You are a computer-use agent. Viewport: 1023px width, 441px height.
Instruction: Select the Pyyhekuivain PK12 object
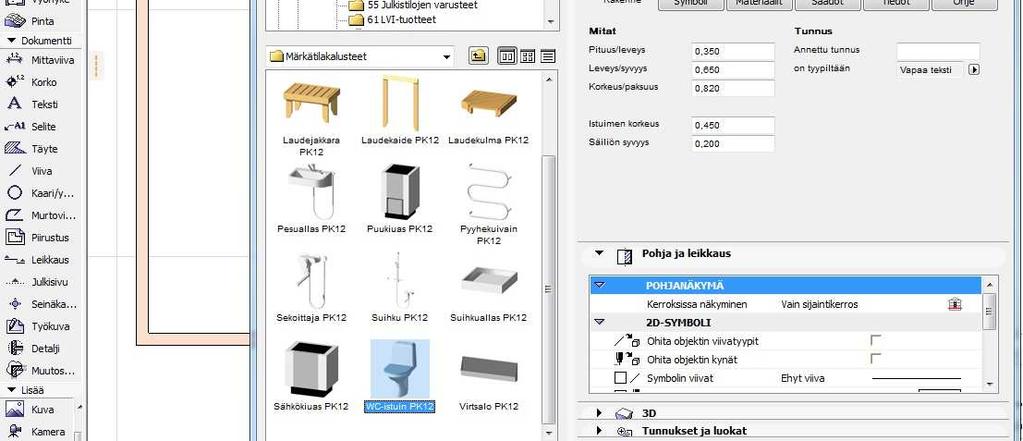[x=488, y=204]
